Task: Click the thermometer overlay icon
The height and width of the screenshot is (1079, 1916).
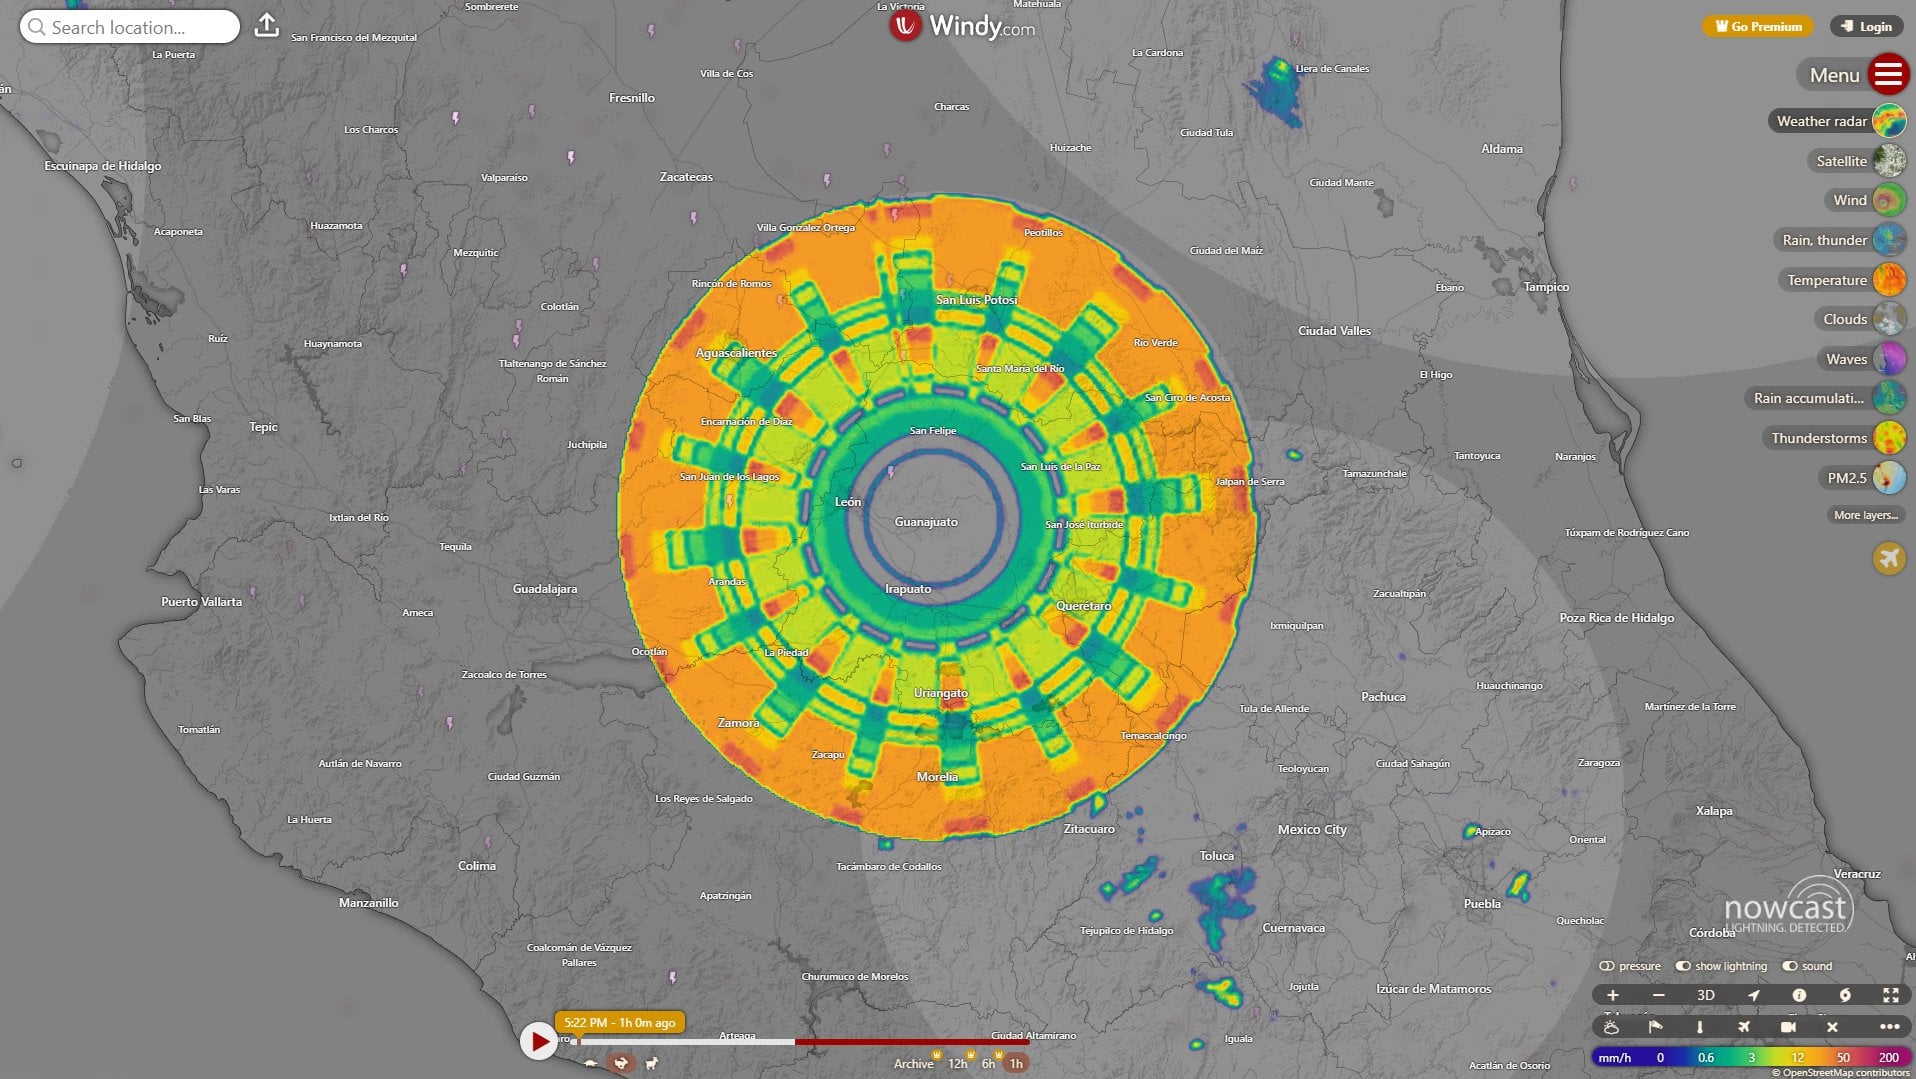Action: [x=1700, y=1028]
